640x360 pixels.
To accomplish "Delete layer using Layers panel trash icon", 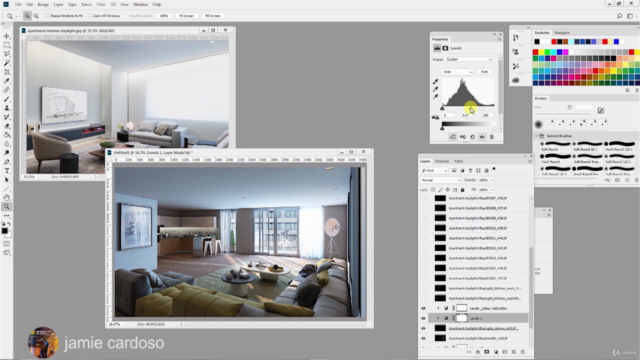I will coord(523,352).
